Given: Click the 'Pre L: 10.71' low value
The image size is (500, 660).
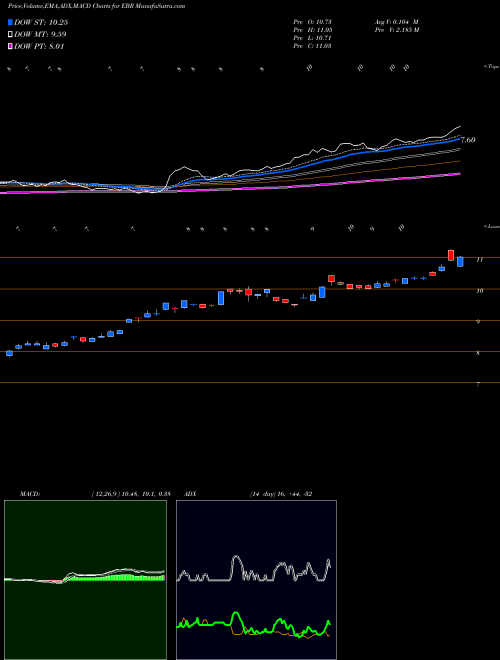Looking at the screenshot, I should [313, 38].
